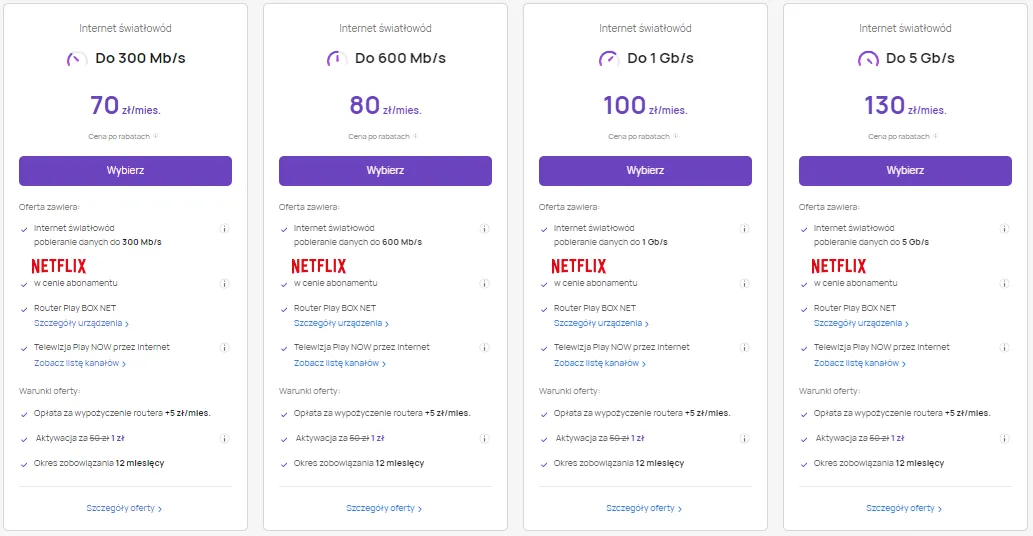Choose the 600 Mb/s plan with Wybierz

(385, 171)
